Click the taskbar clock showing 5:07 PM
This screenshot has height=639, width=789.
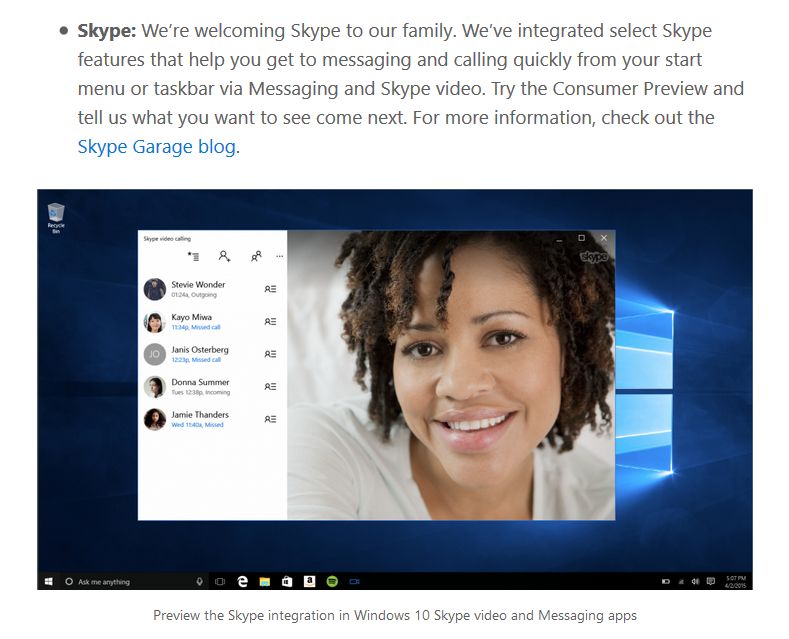tap(736, 582)
